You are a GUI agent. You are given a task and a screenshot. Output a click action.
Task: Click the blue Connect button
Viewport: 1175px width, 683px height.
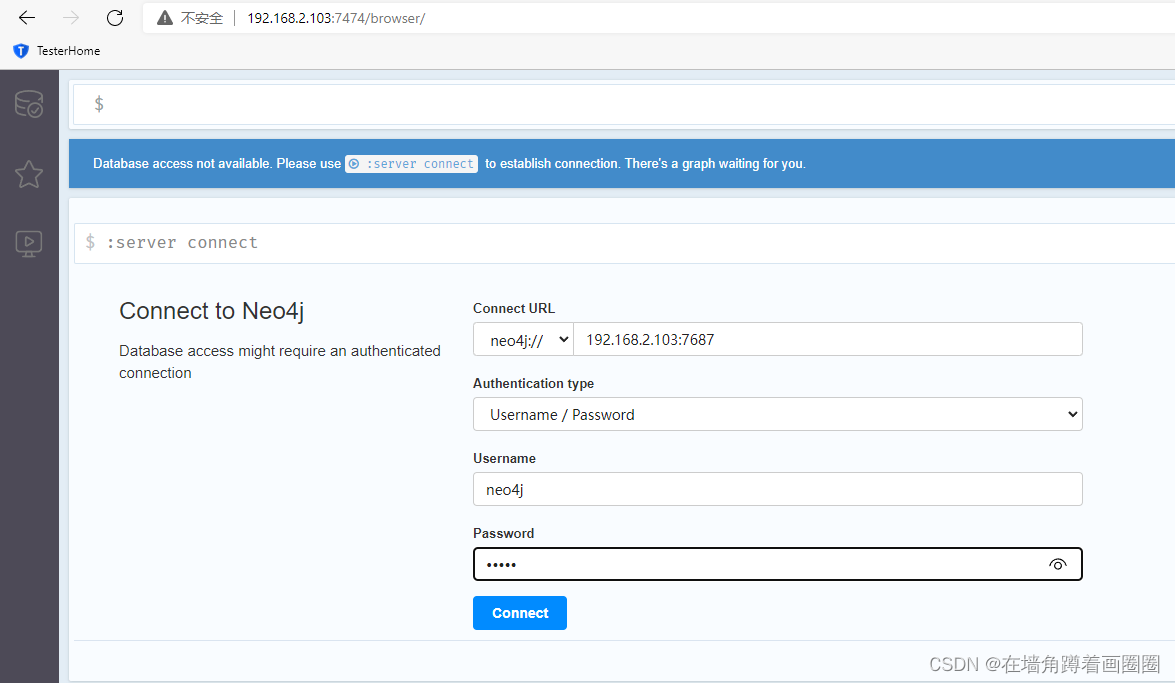(x=519, y=613)
